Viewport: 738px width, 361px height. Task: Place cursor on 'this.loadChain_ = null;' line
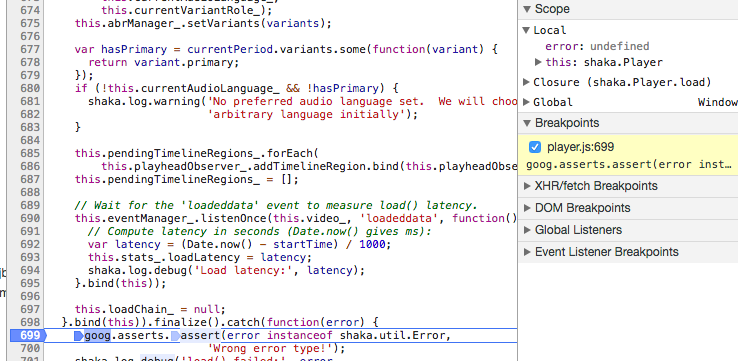coord(150,309)
